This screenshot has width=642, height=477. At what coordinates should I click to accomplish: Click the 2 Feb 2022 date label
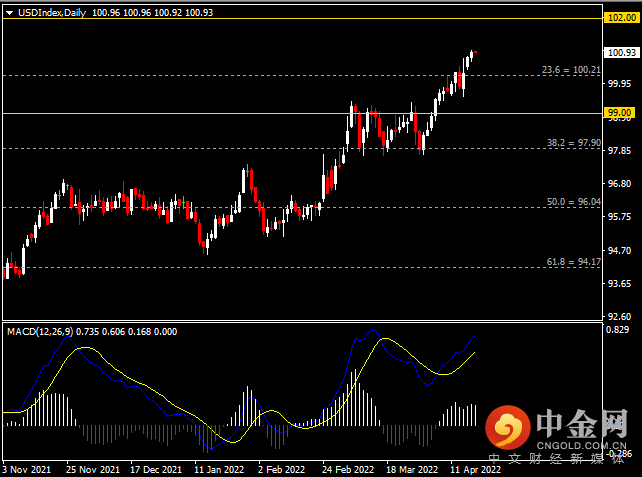click(x=282, y=470)
